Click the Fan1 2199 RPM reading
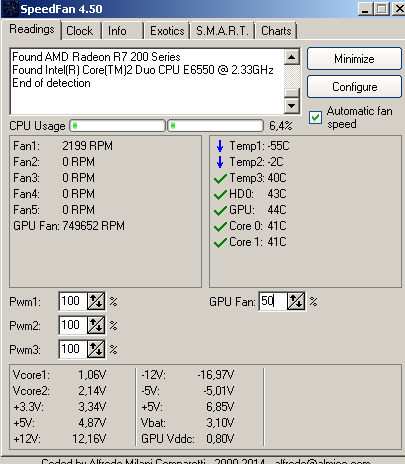 coord(63,146)
